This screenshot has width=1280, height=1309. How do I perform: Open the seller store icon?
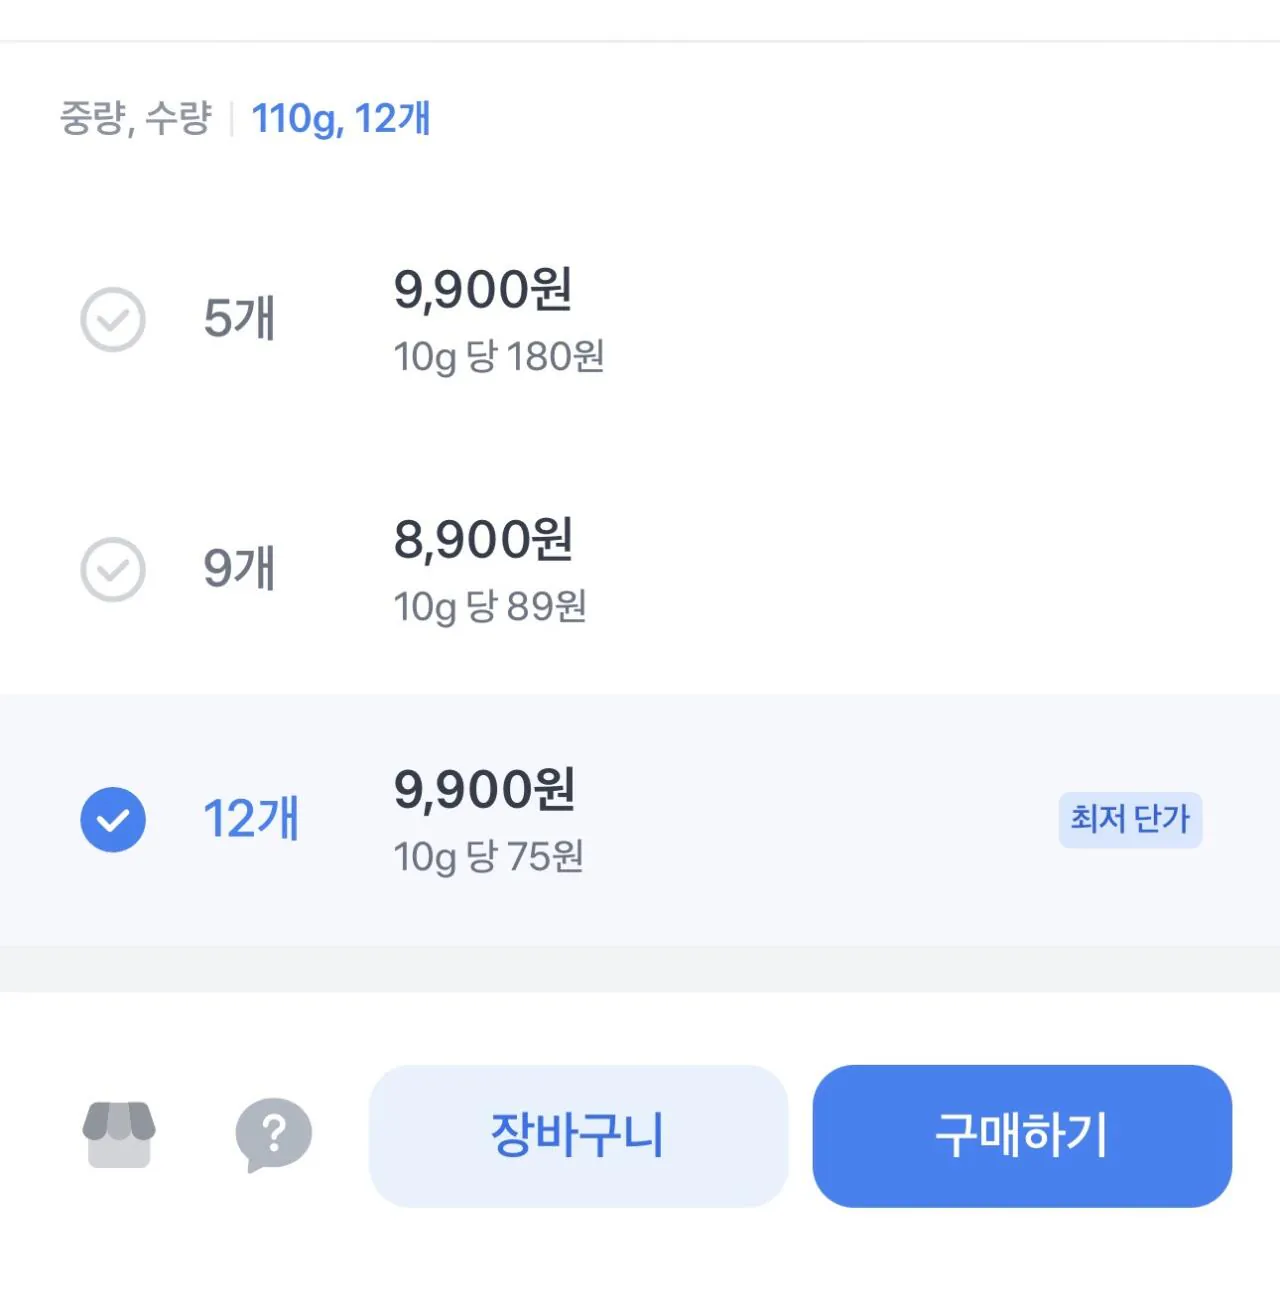click(x=119, y=1135)
